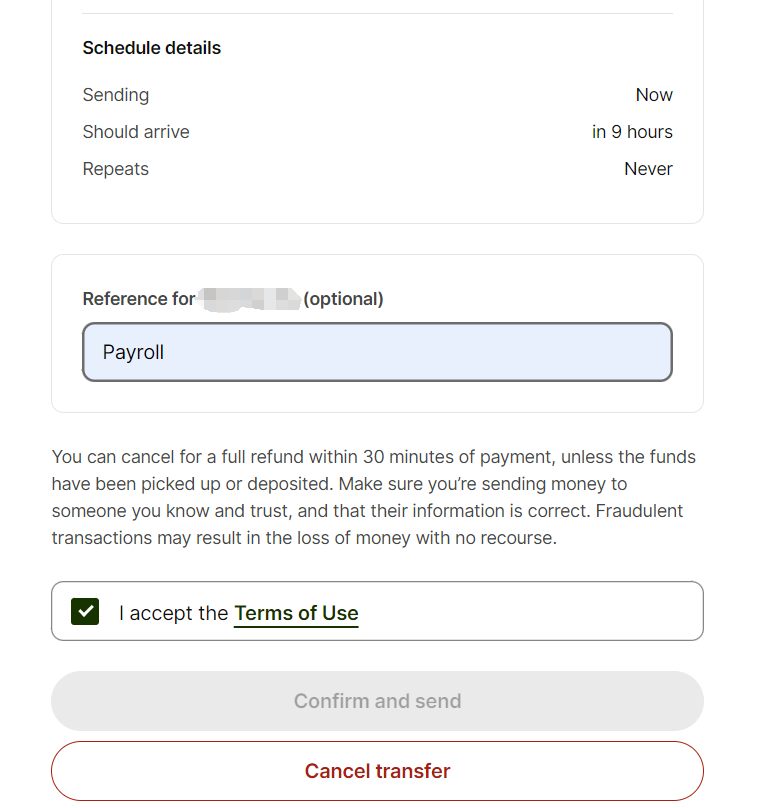Screen dimensions: 780x808
Task: Click the 'in 9 hours' arrival value
Action: 632,132
